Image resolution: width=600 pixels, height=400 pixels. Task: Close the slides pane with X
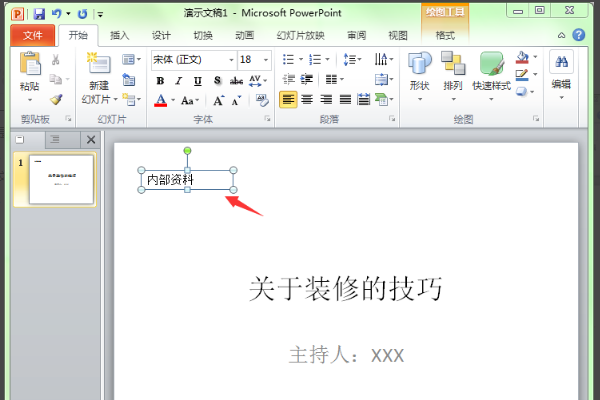click(x=91, y=140)
